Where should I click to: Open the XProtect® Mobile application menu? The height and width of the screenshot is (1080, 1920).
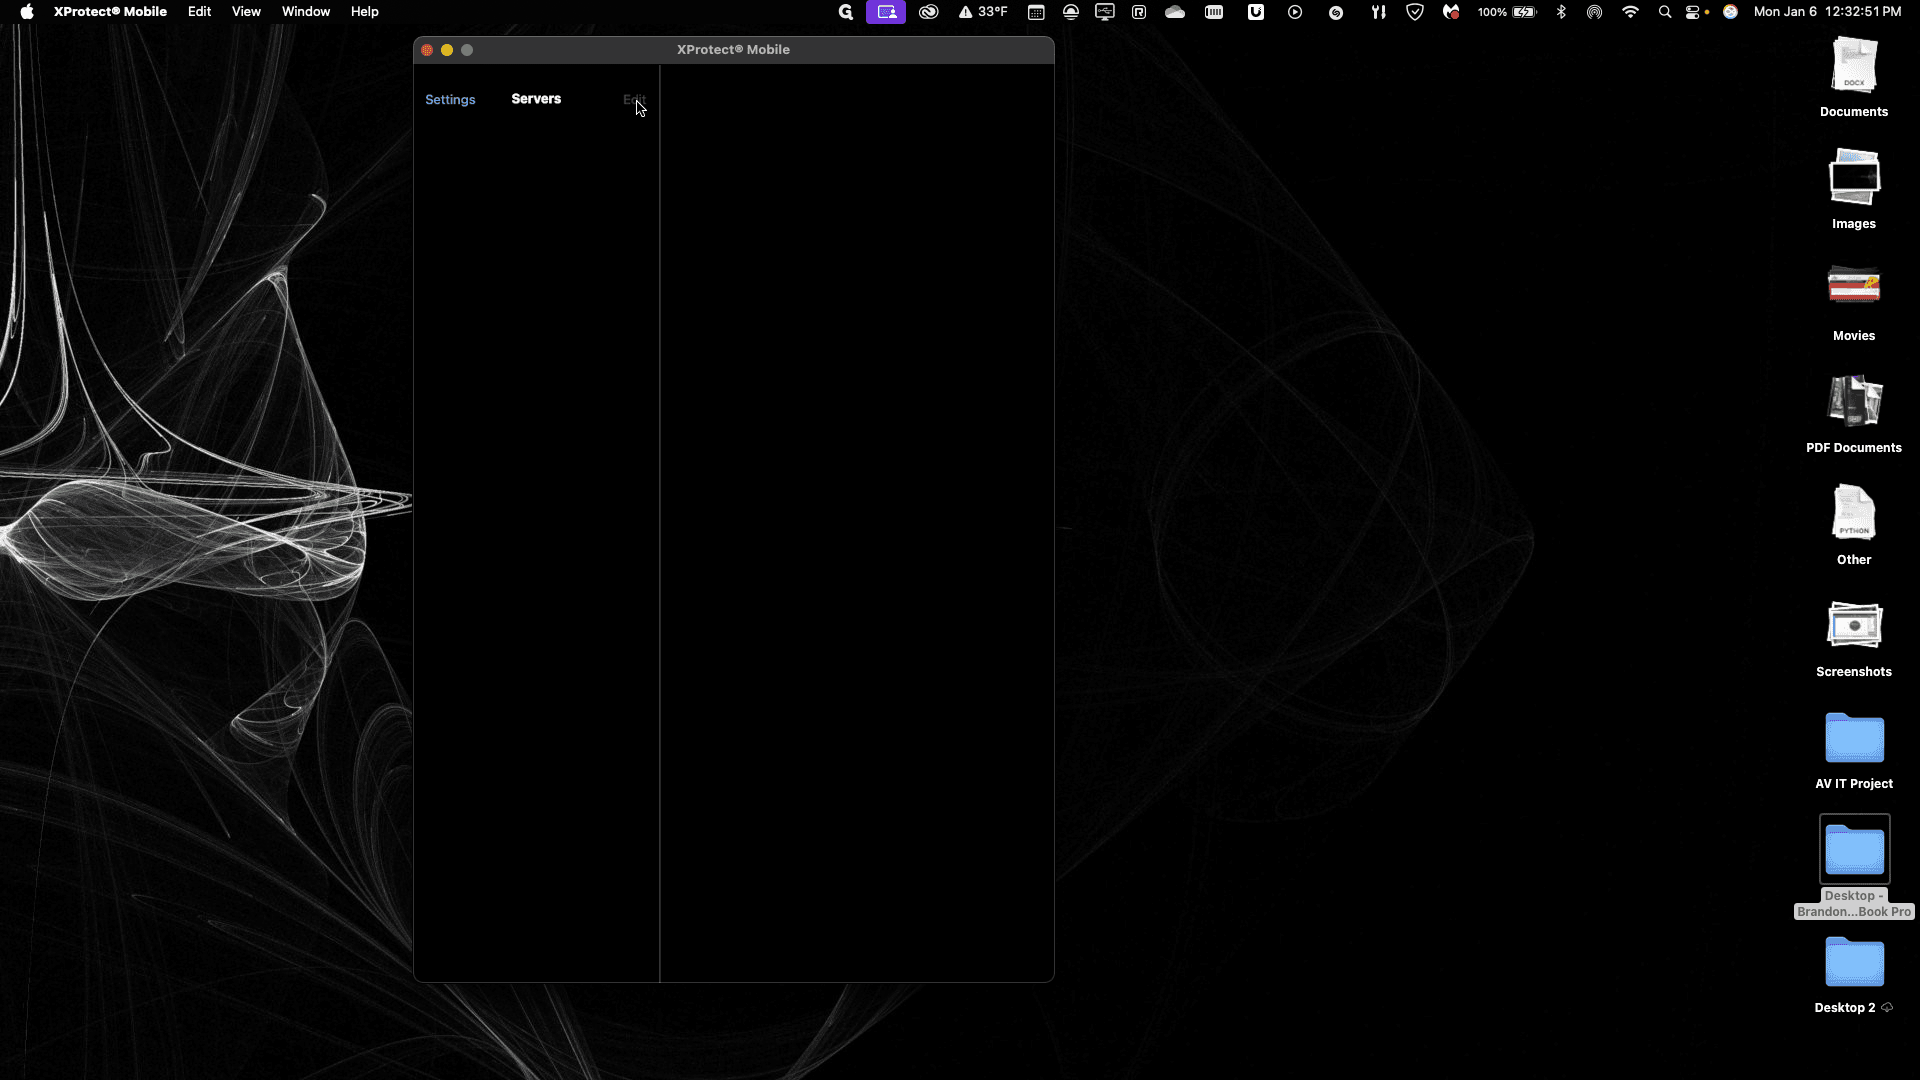[x=110, y=12]
